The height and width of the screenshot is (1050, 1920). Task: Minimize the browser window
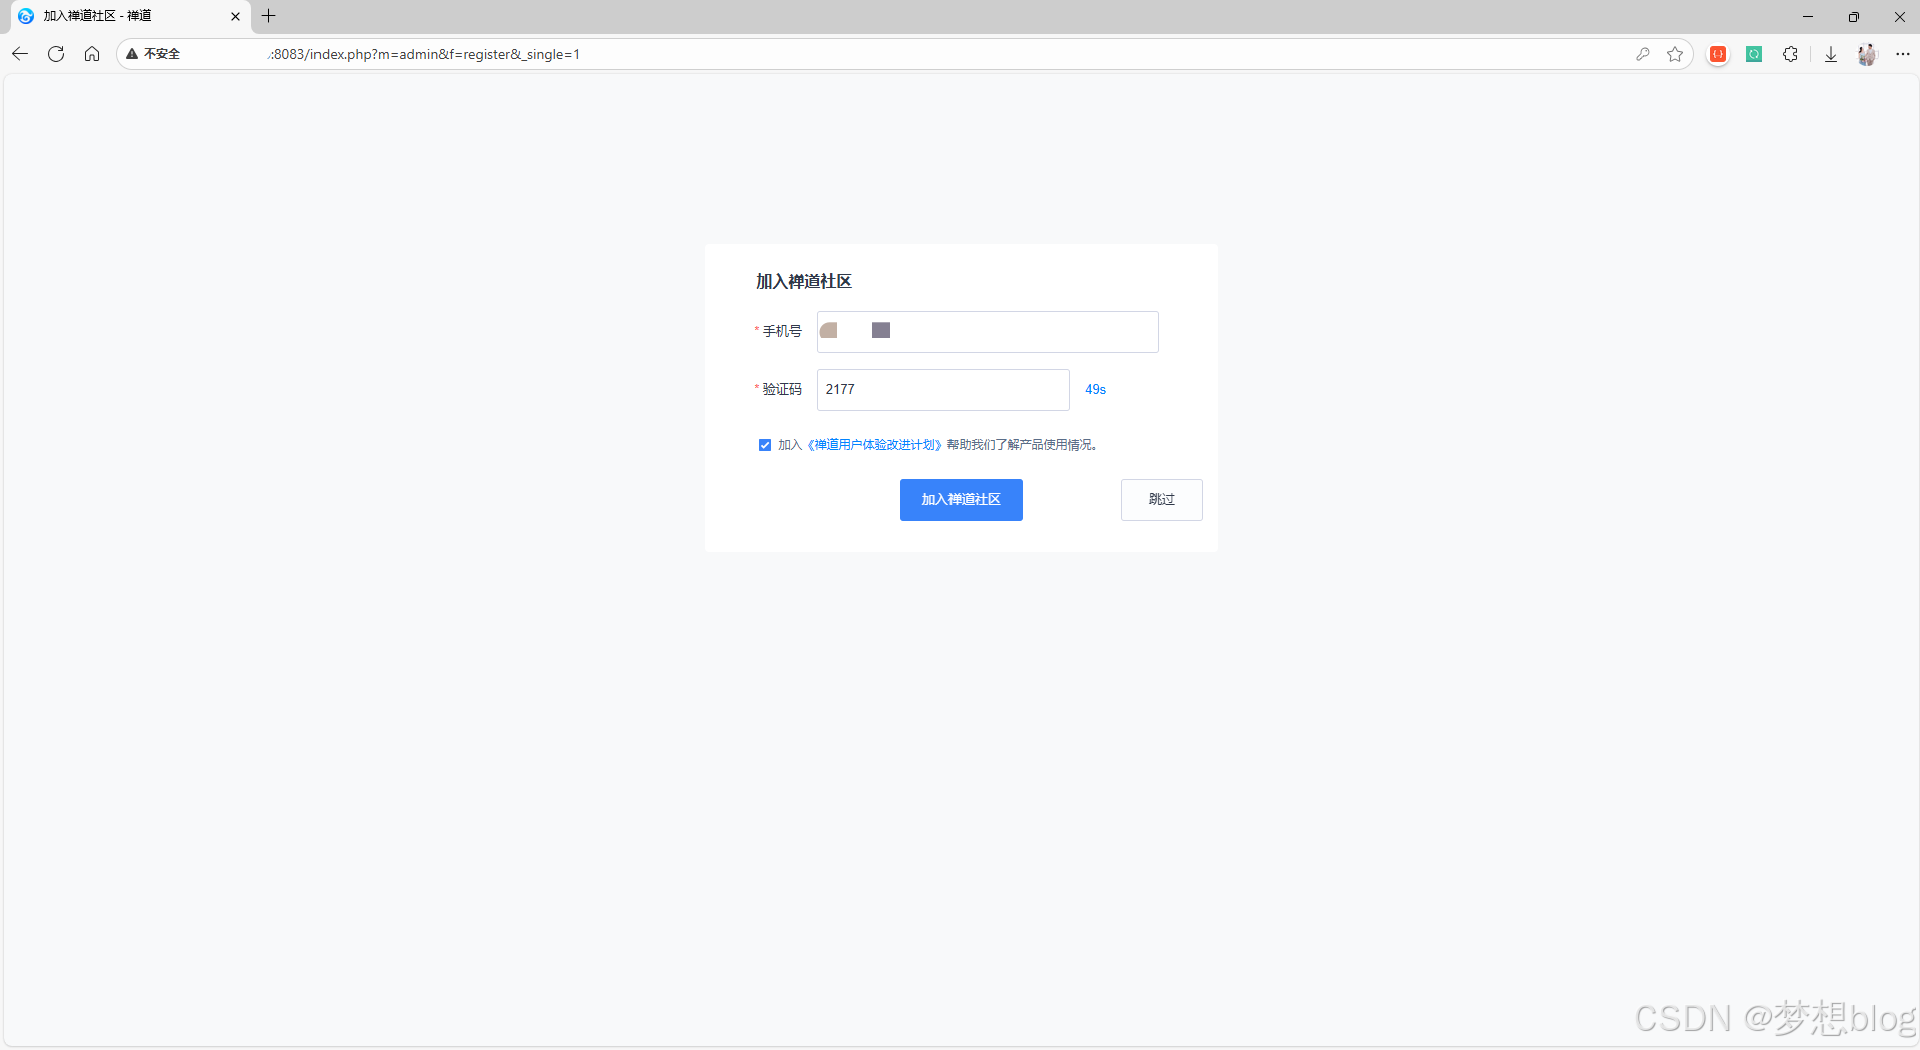point(1808,16)
